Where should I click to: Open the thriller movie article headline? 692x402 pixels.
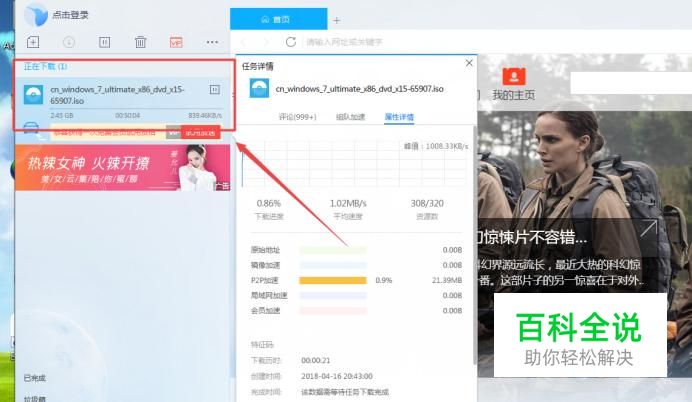[532, 237]
